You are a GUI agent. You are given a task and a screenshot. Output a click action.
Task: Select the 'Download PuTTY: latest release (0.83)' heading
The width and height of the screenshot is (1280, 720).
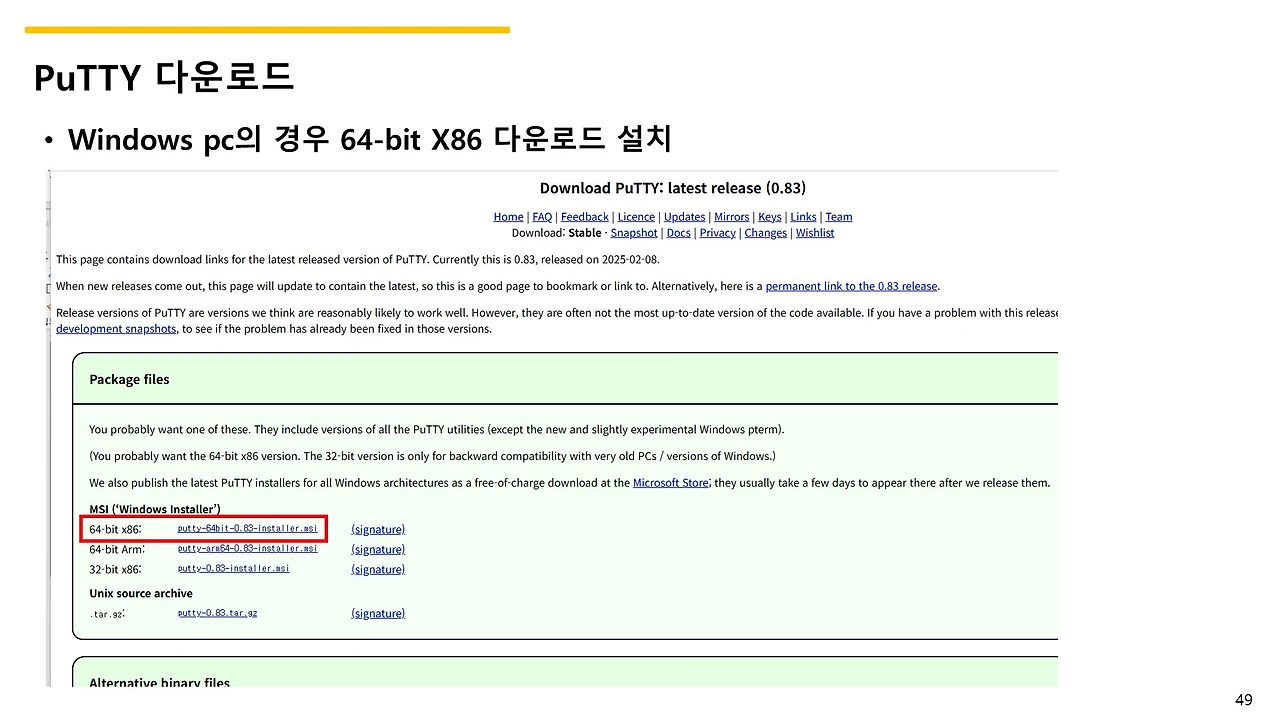(673, 188)
